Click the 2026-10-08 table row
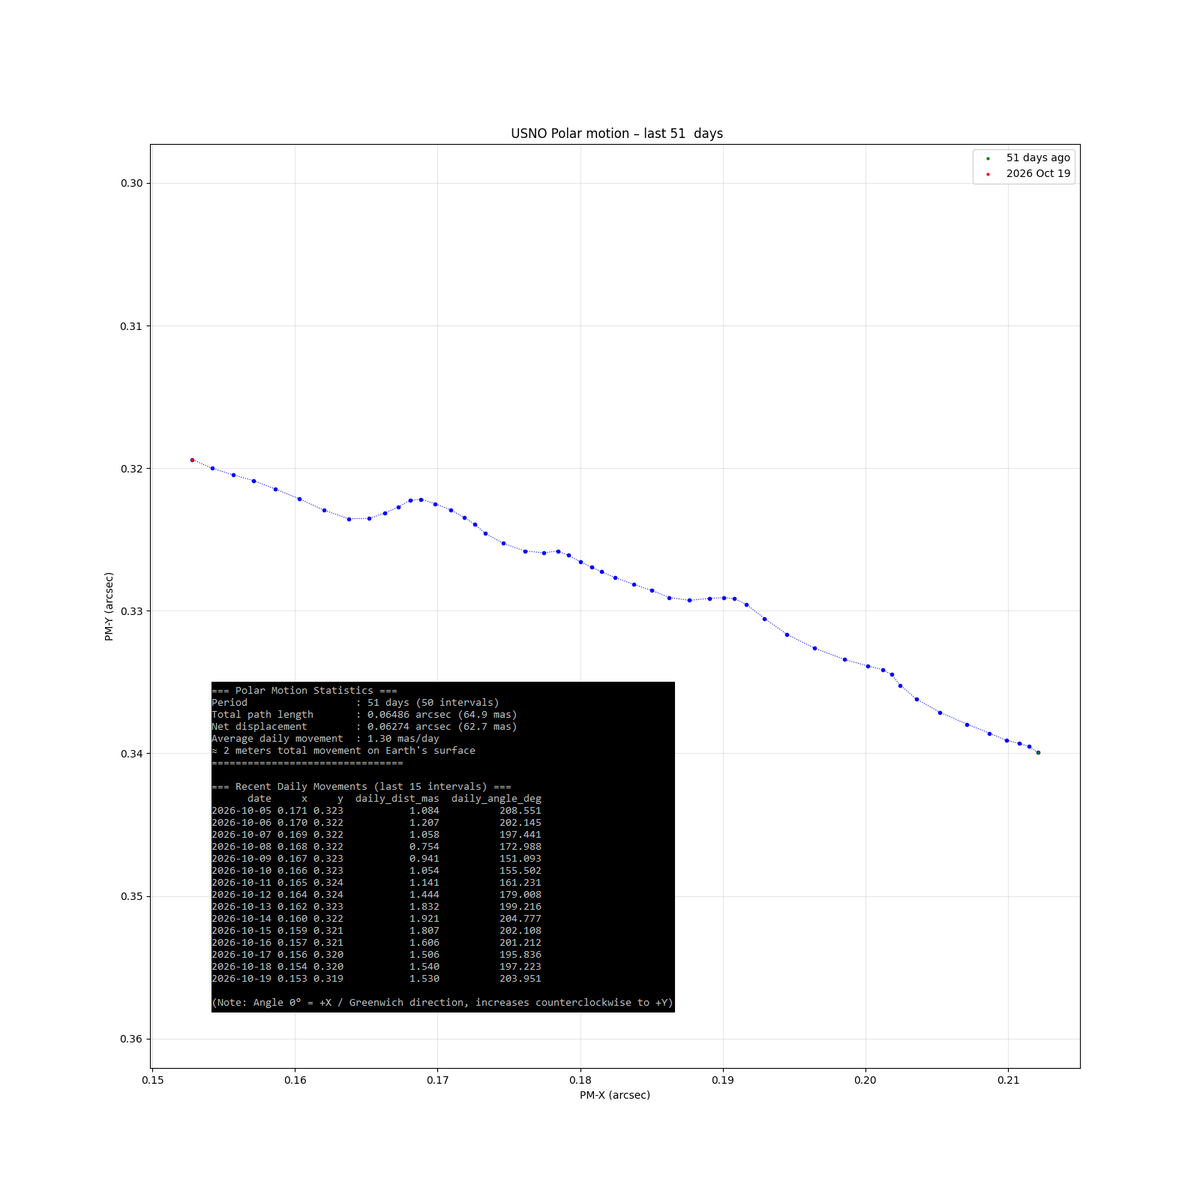Screen dimensions: 1200x1200 coord(376,846)
